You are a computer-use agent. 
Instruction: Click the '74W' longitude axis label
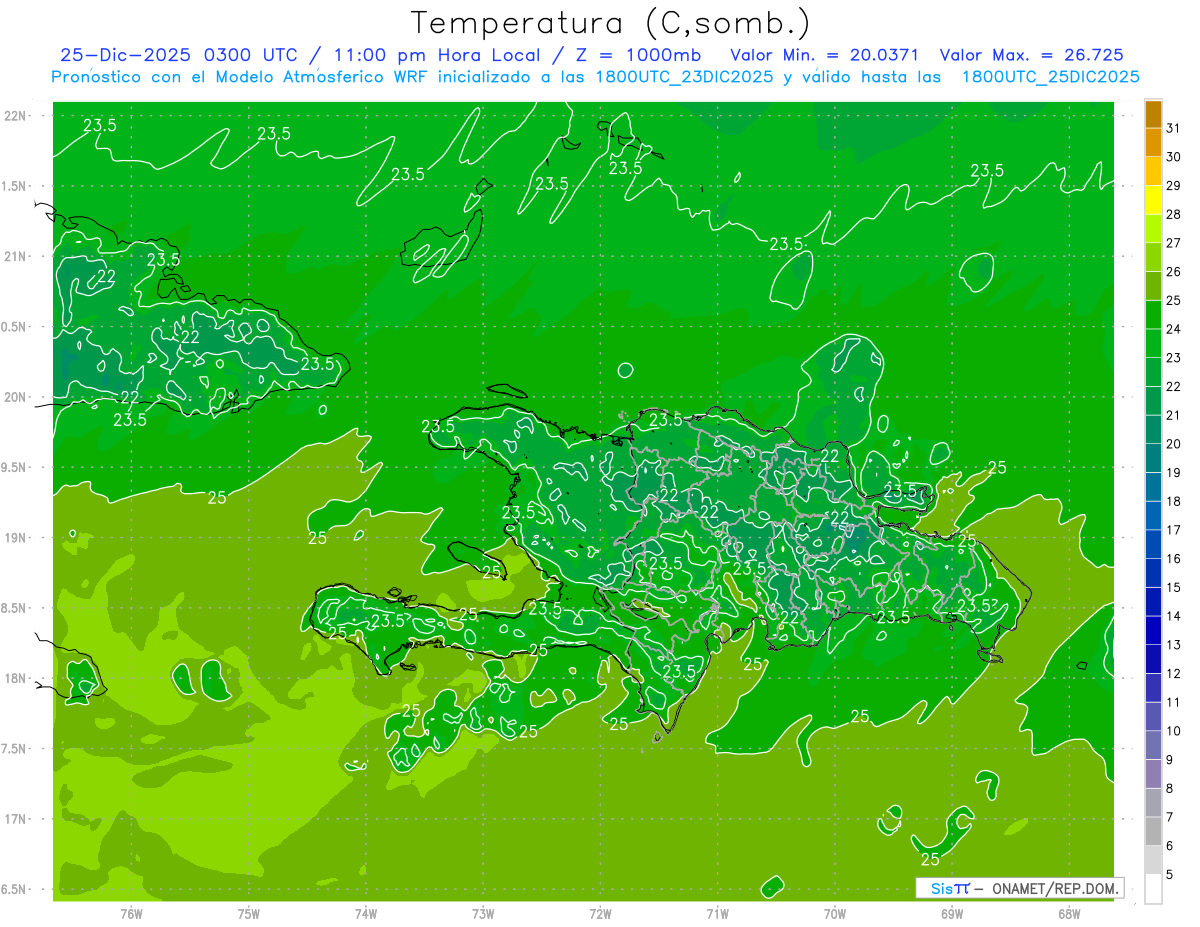[x=366, y=913]
